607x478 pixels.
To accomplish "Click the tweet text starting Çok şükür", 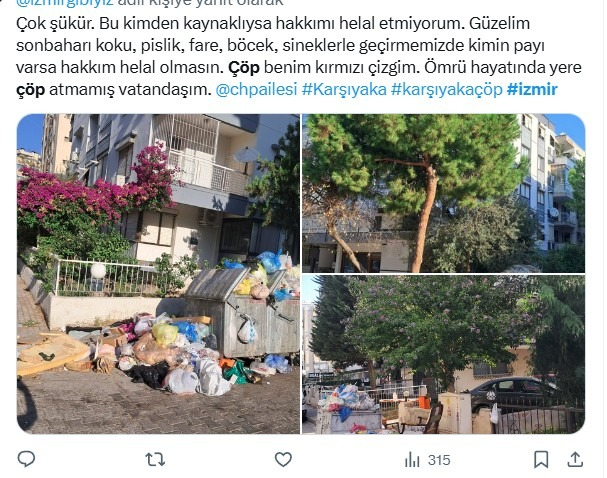I will point(298,56).
